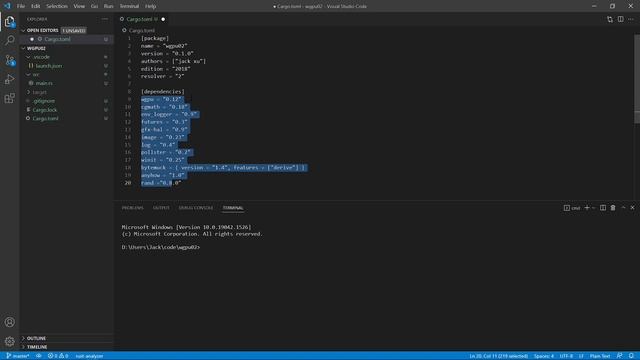Select the Terminal panel tab

pos(233,208)
